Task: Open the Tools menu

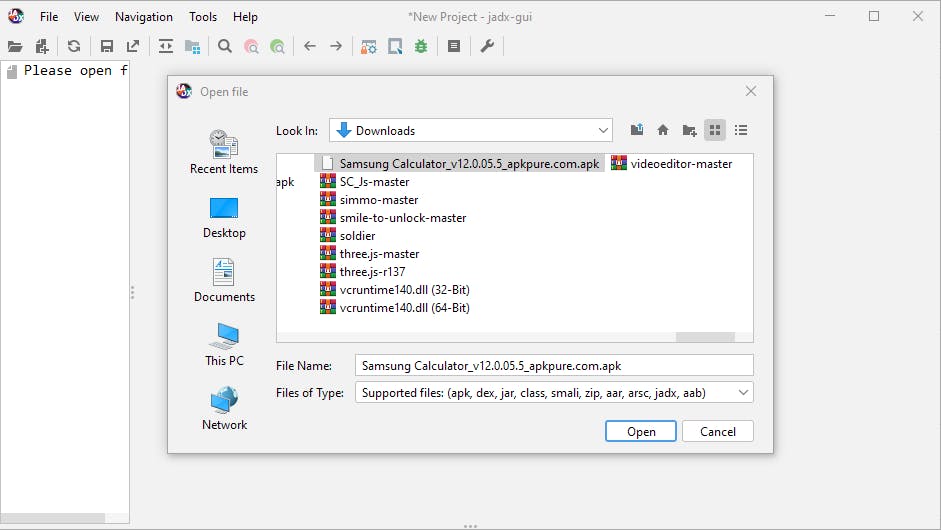Action: pos(203,17)
